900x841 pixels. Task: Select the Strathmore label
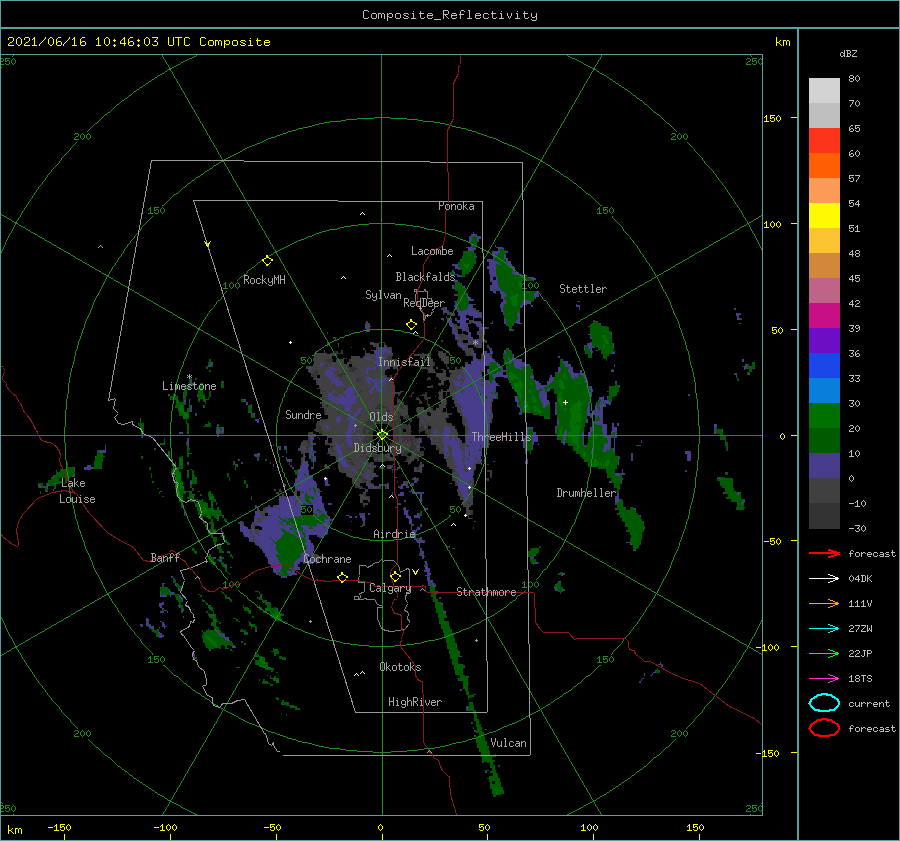pos(486,592)
